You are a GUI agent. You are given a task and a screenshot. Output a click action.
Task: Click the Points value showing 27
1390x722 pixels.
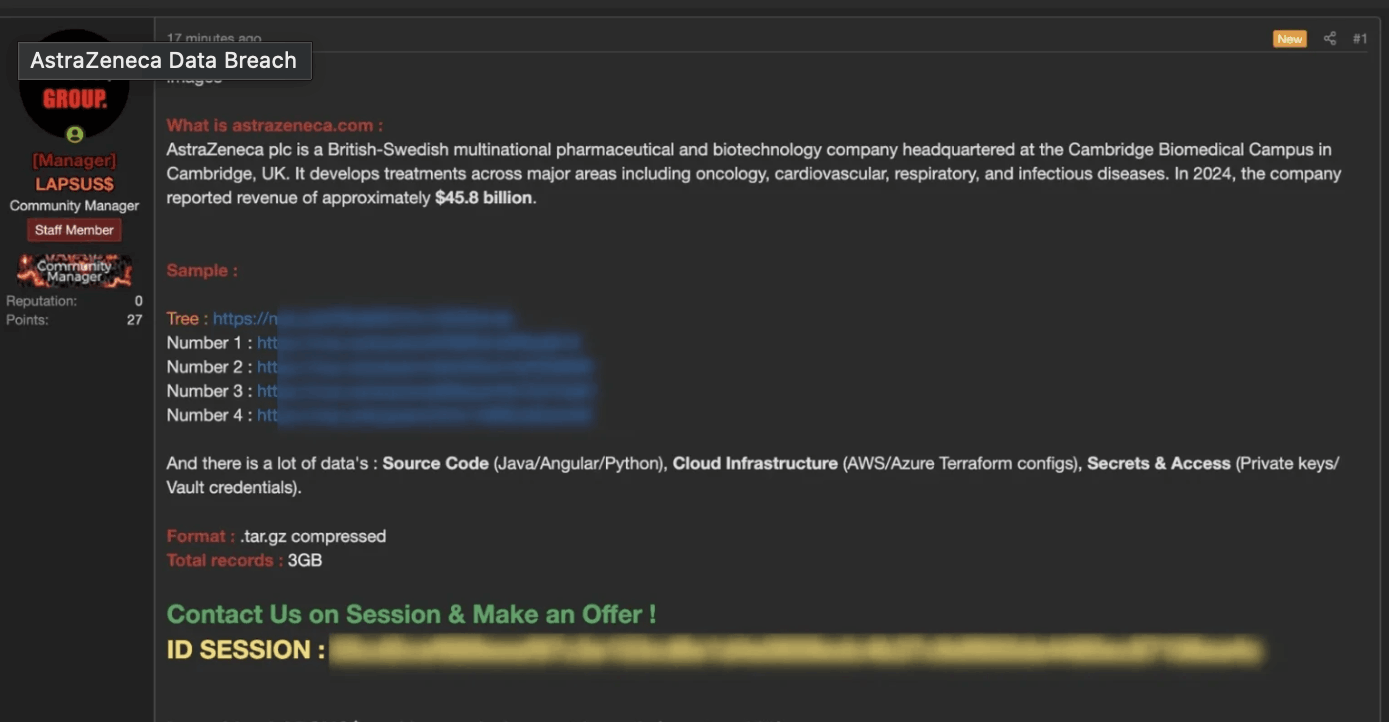pyautogui.click(x=134, y=319)
